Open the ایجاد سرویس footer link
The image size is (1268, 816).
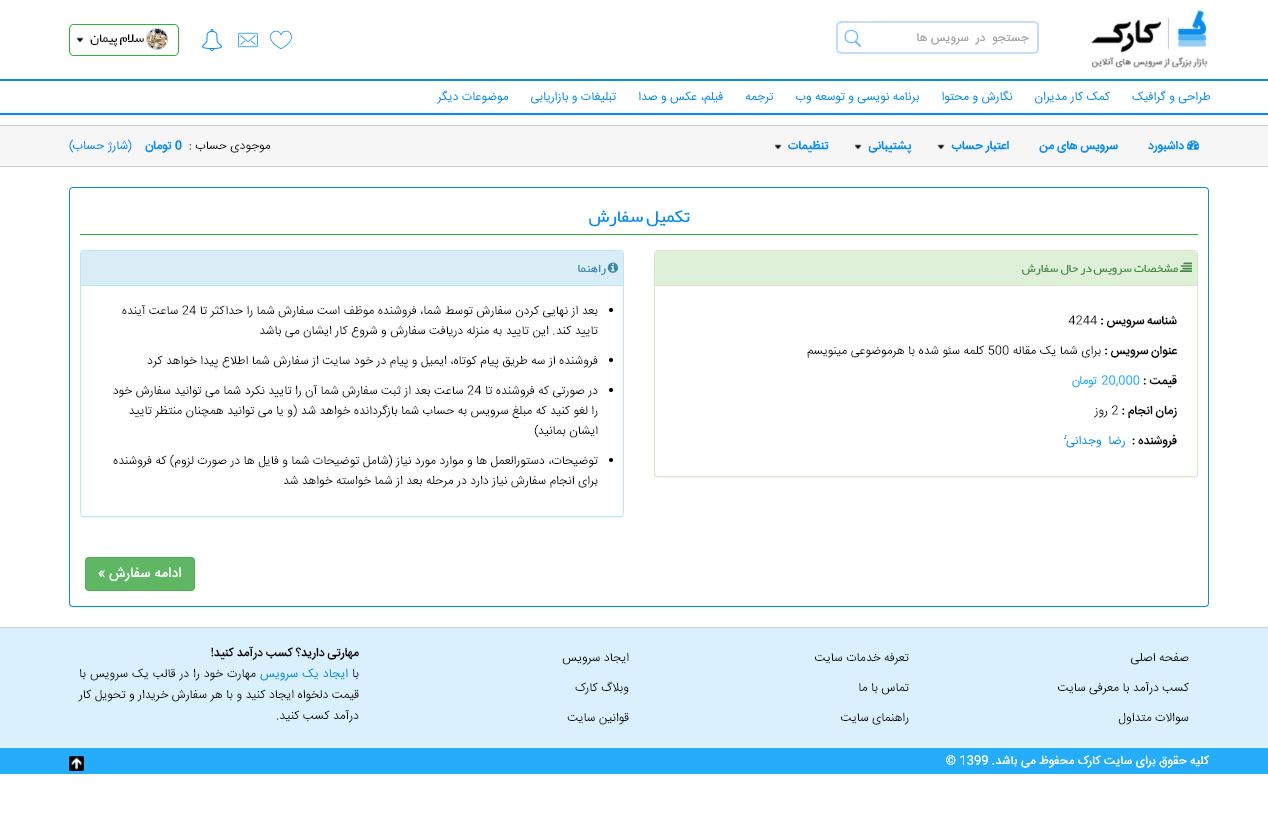coord(595,658)
